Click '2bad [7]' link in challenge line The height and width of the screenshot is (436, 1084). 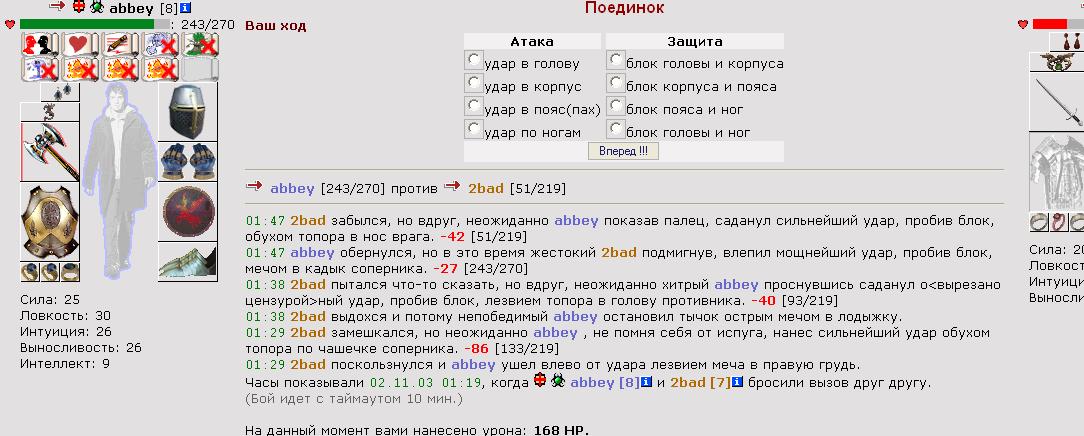(x=700, y=383)
